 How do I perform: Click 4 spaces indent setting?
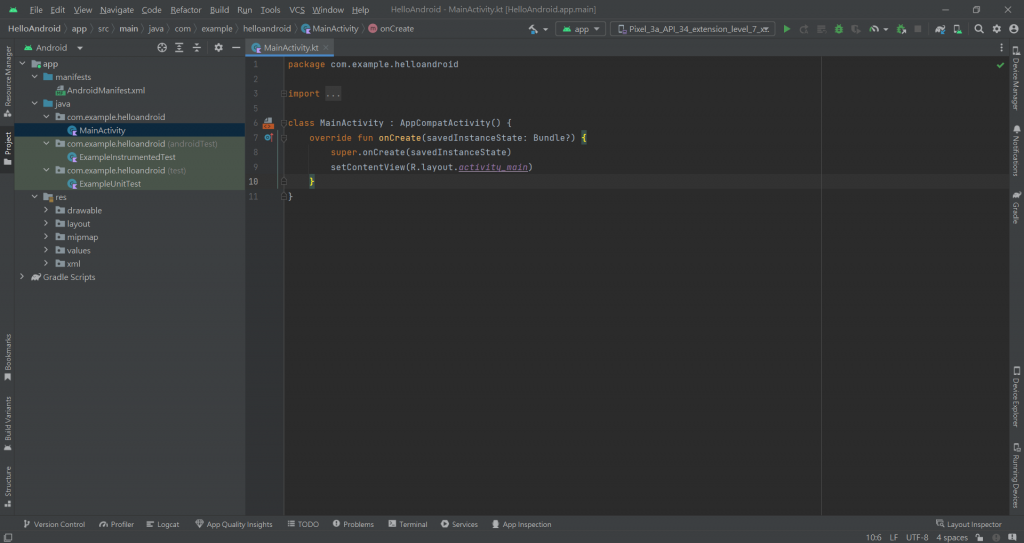(952, 538)
